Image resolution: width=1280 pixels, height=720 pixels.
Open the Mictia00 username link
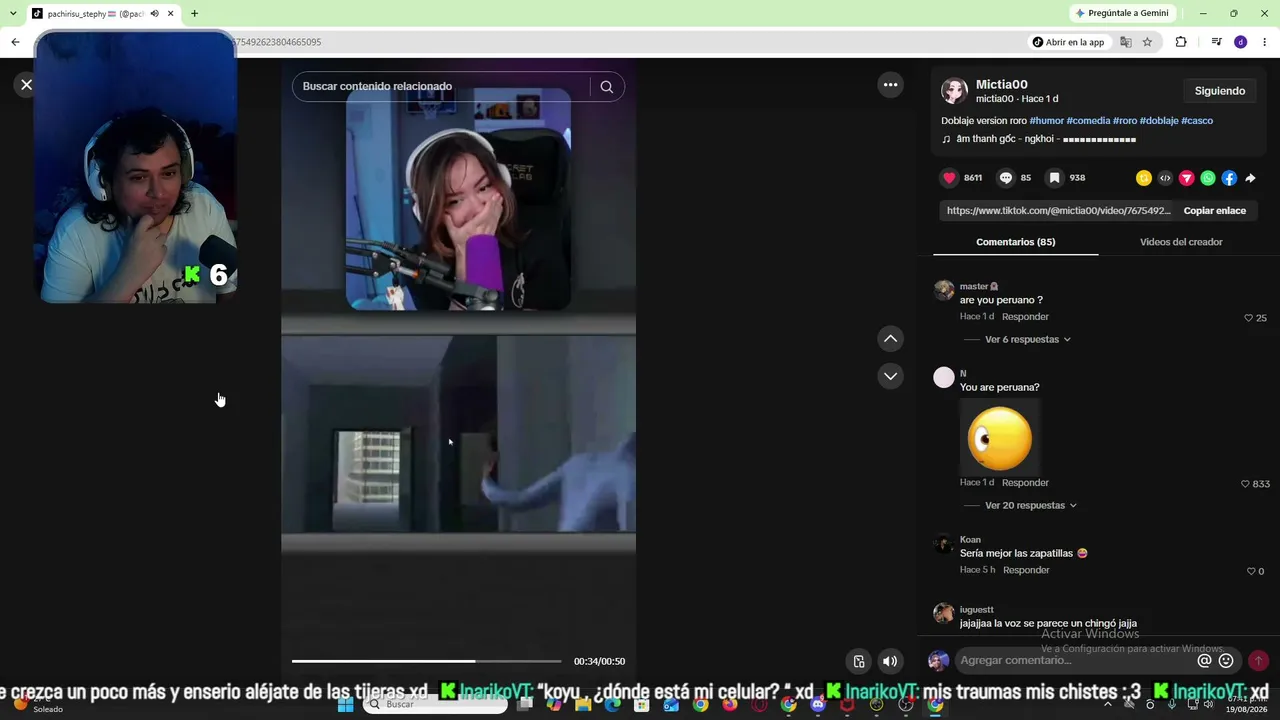point(1002,85)
